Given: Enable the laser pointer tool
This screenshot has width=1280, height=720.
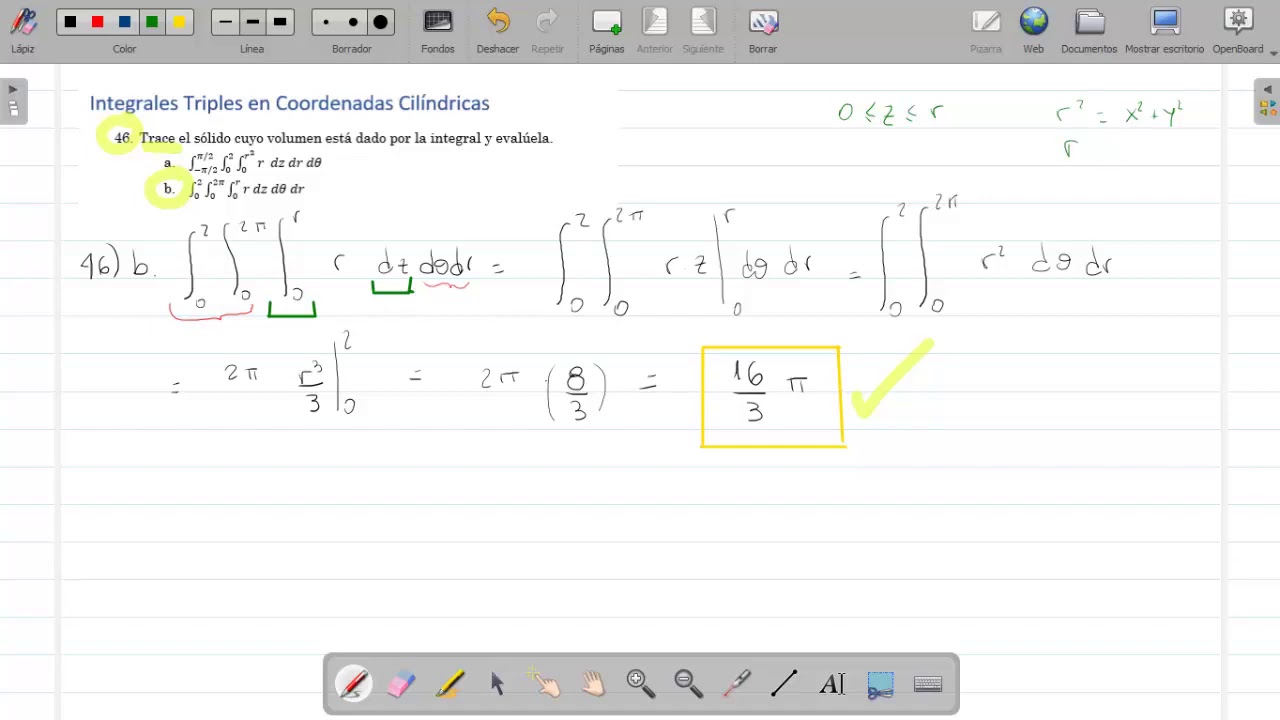Looking at the screenshot, I should [x=736, y=684].
